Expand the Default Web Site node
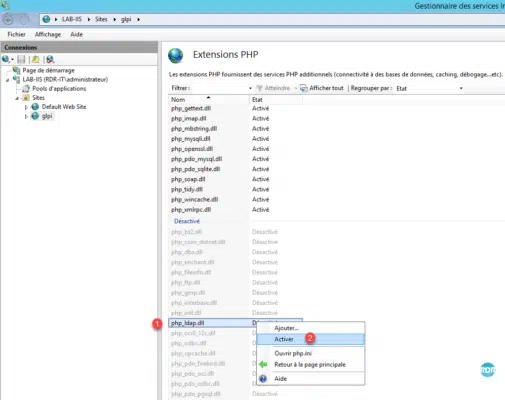Viewport: 505px width, 400px height. pyautogui.click(x=26, y=107)
